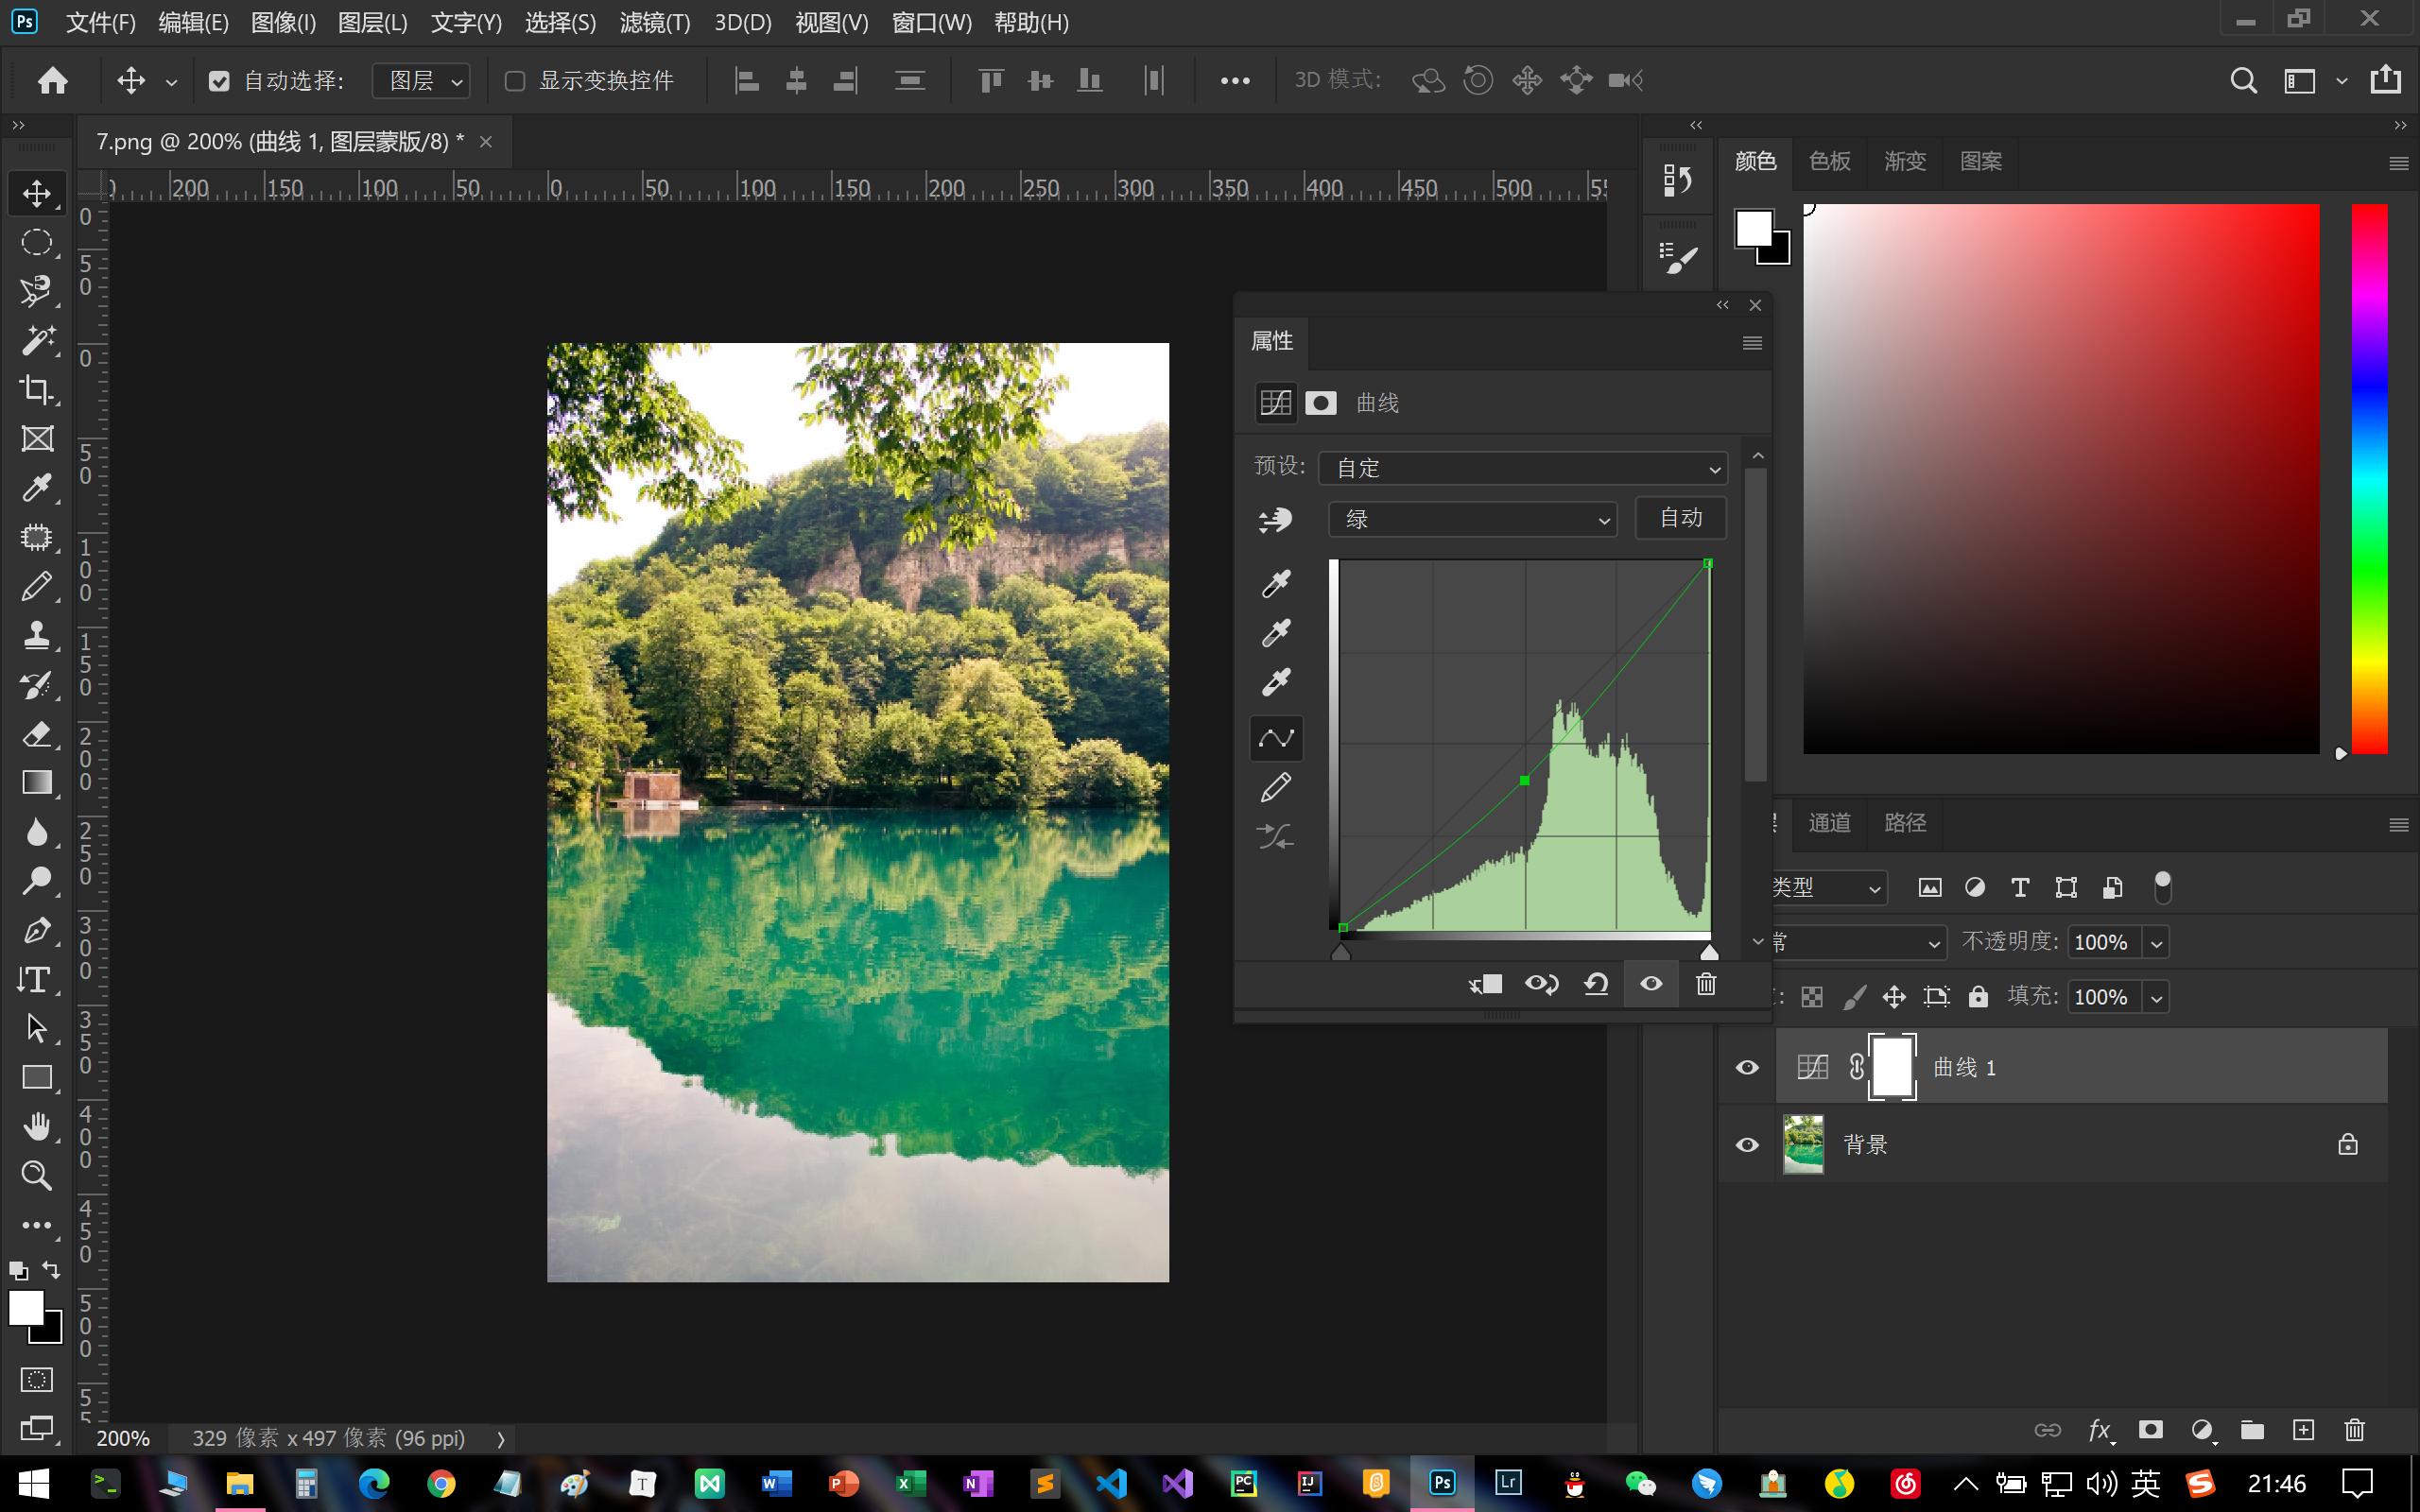The height and width of the screenshot is (1512, 2420).
Task: Create a new layer with plus icon
Action: tap(2303, 1430)
